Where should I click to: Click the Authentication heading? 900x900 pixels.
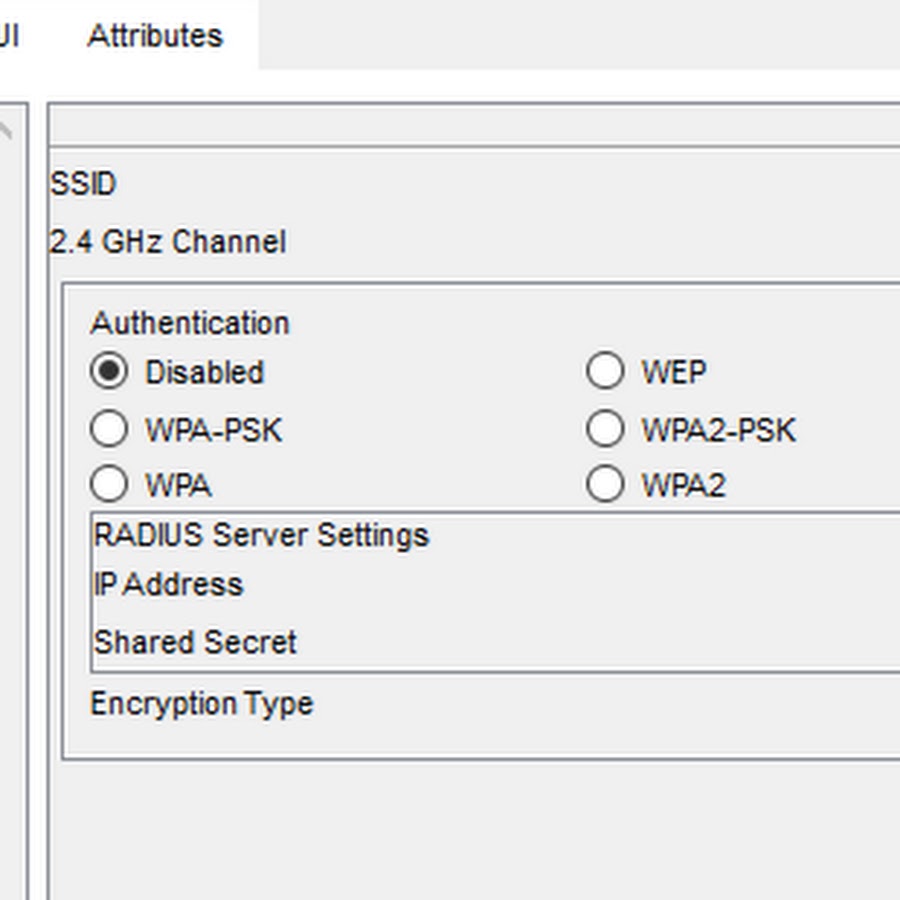[x=190, y=323]
